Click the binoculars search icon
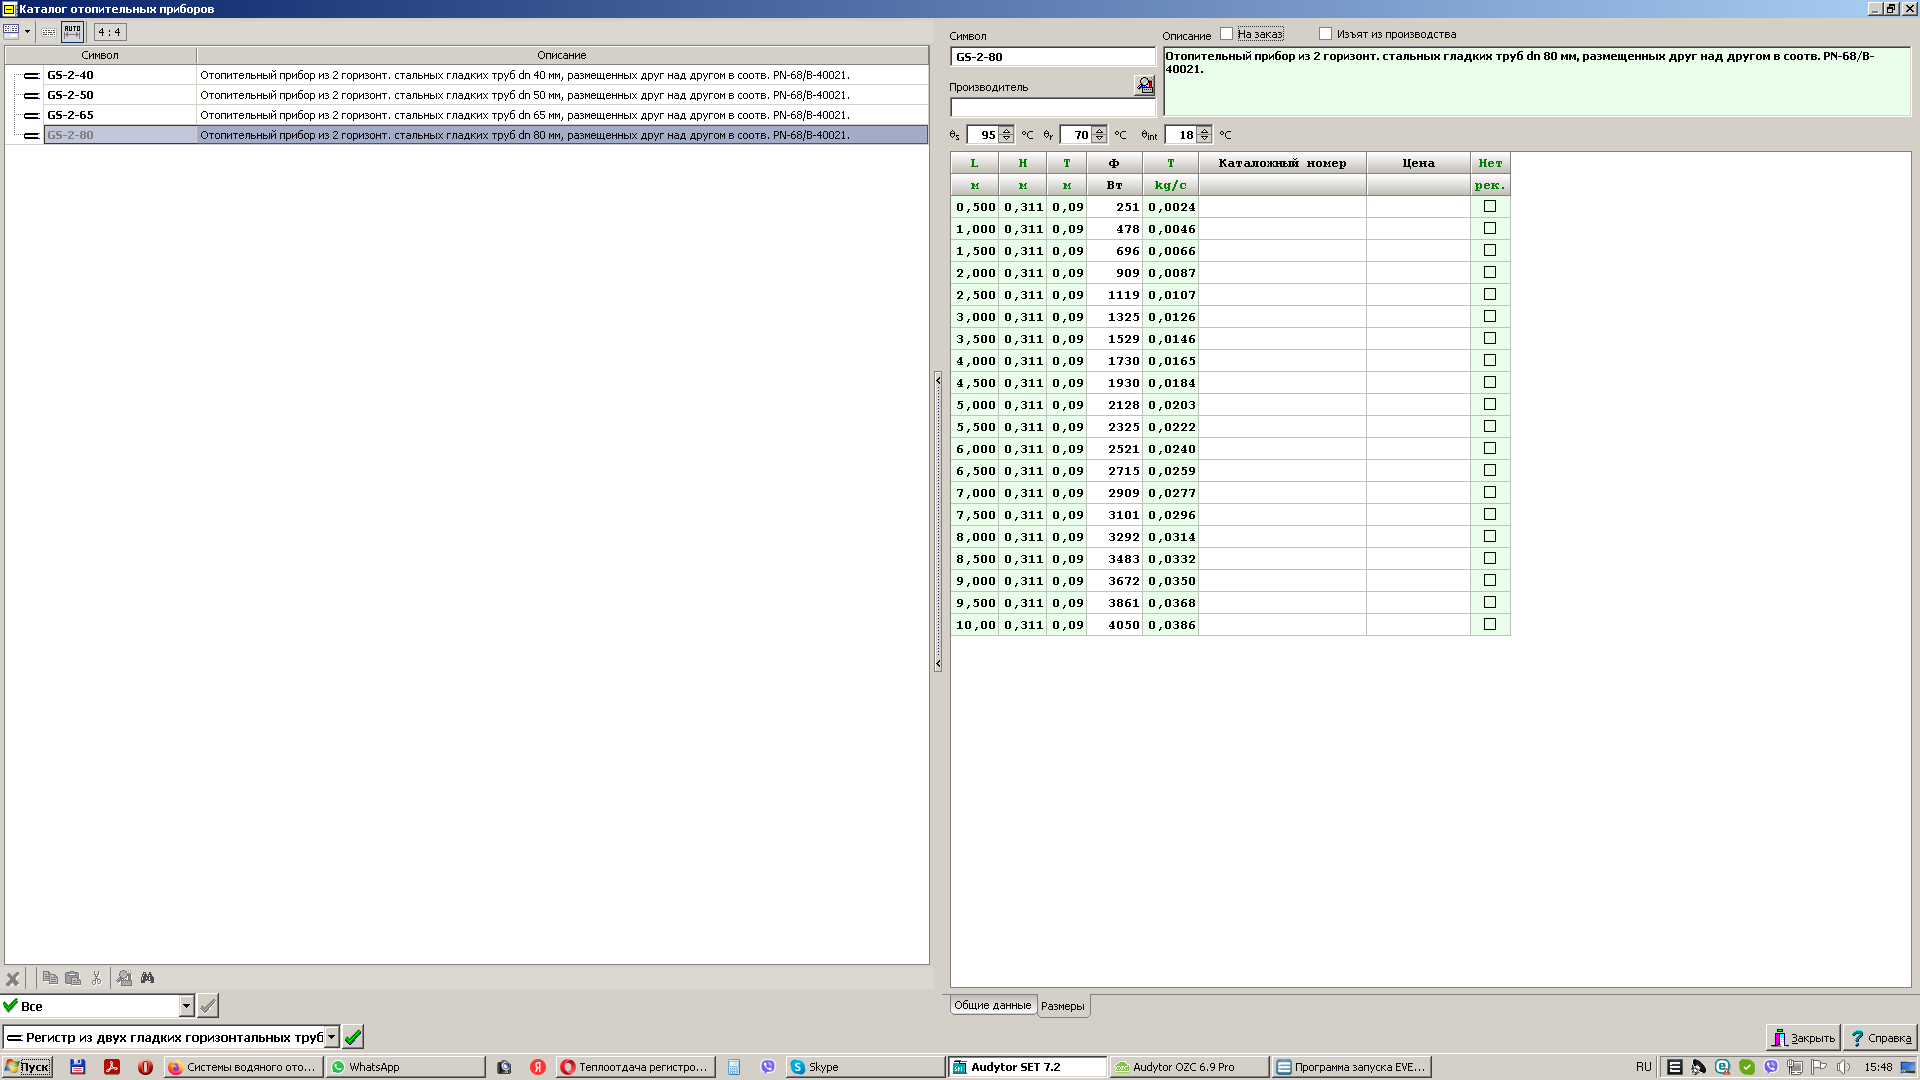1920x1080 pixels. coord(148,978)
